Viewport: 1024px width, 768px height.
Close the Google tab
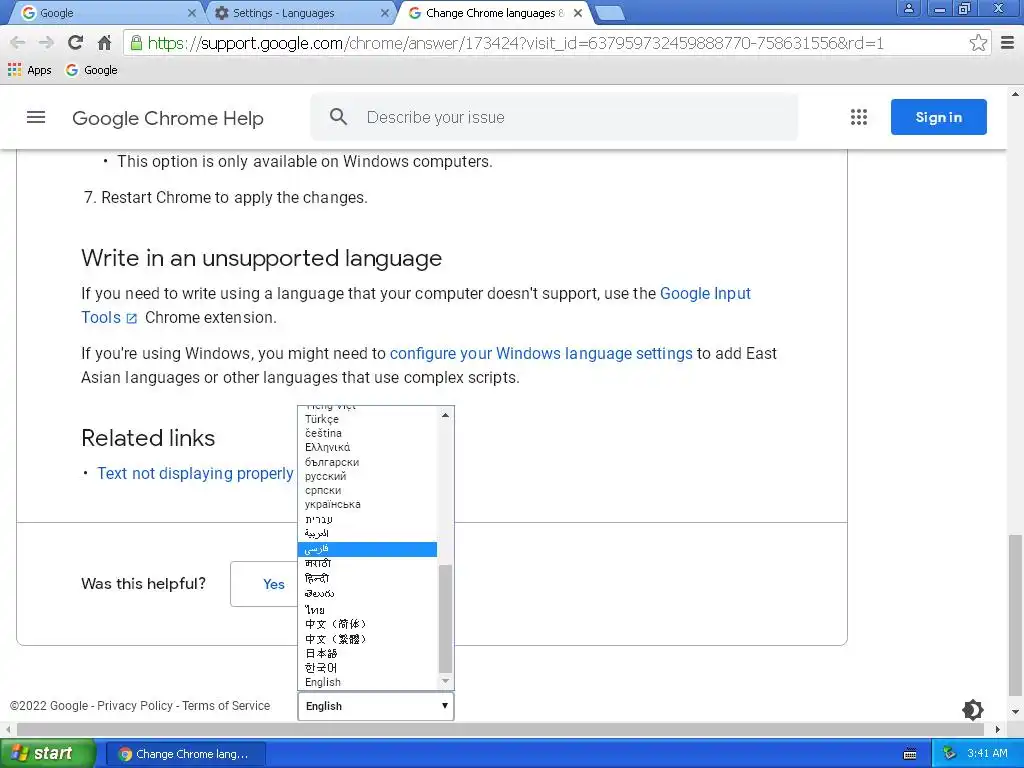pos(191,12)
